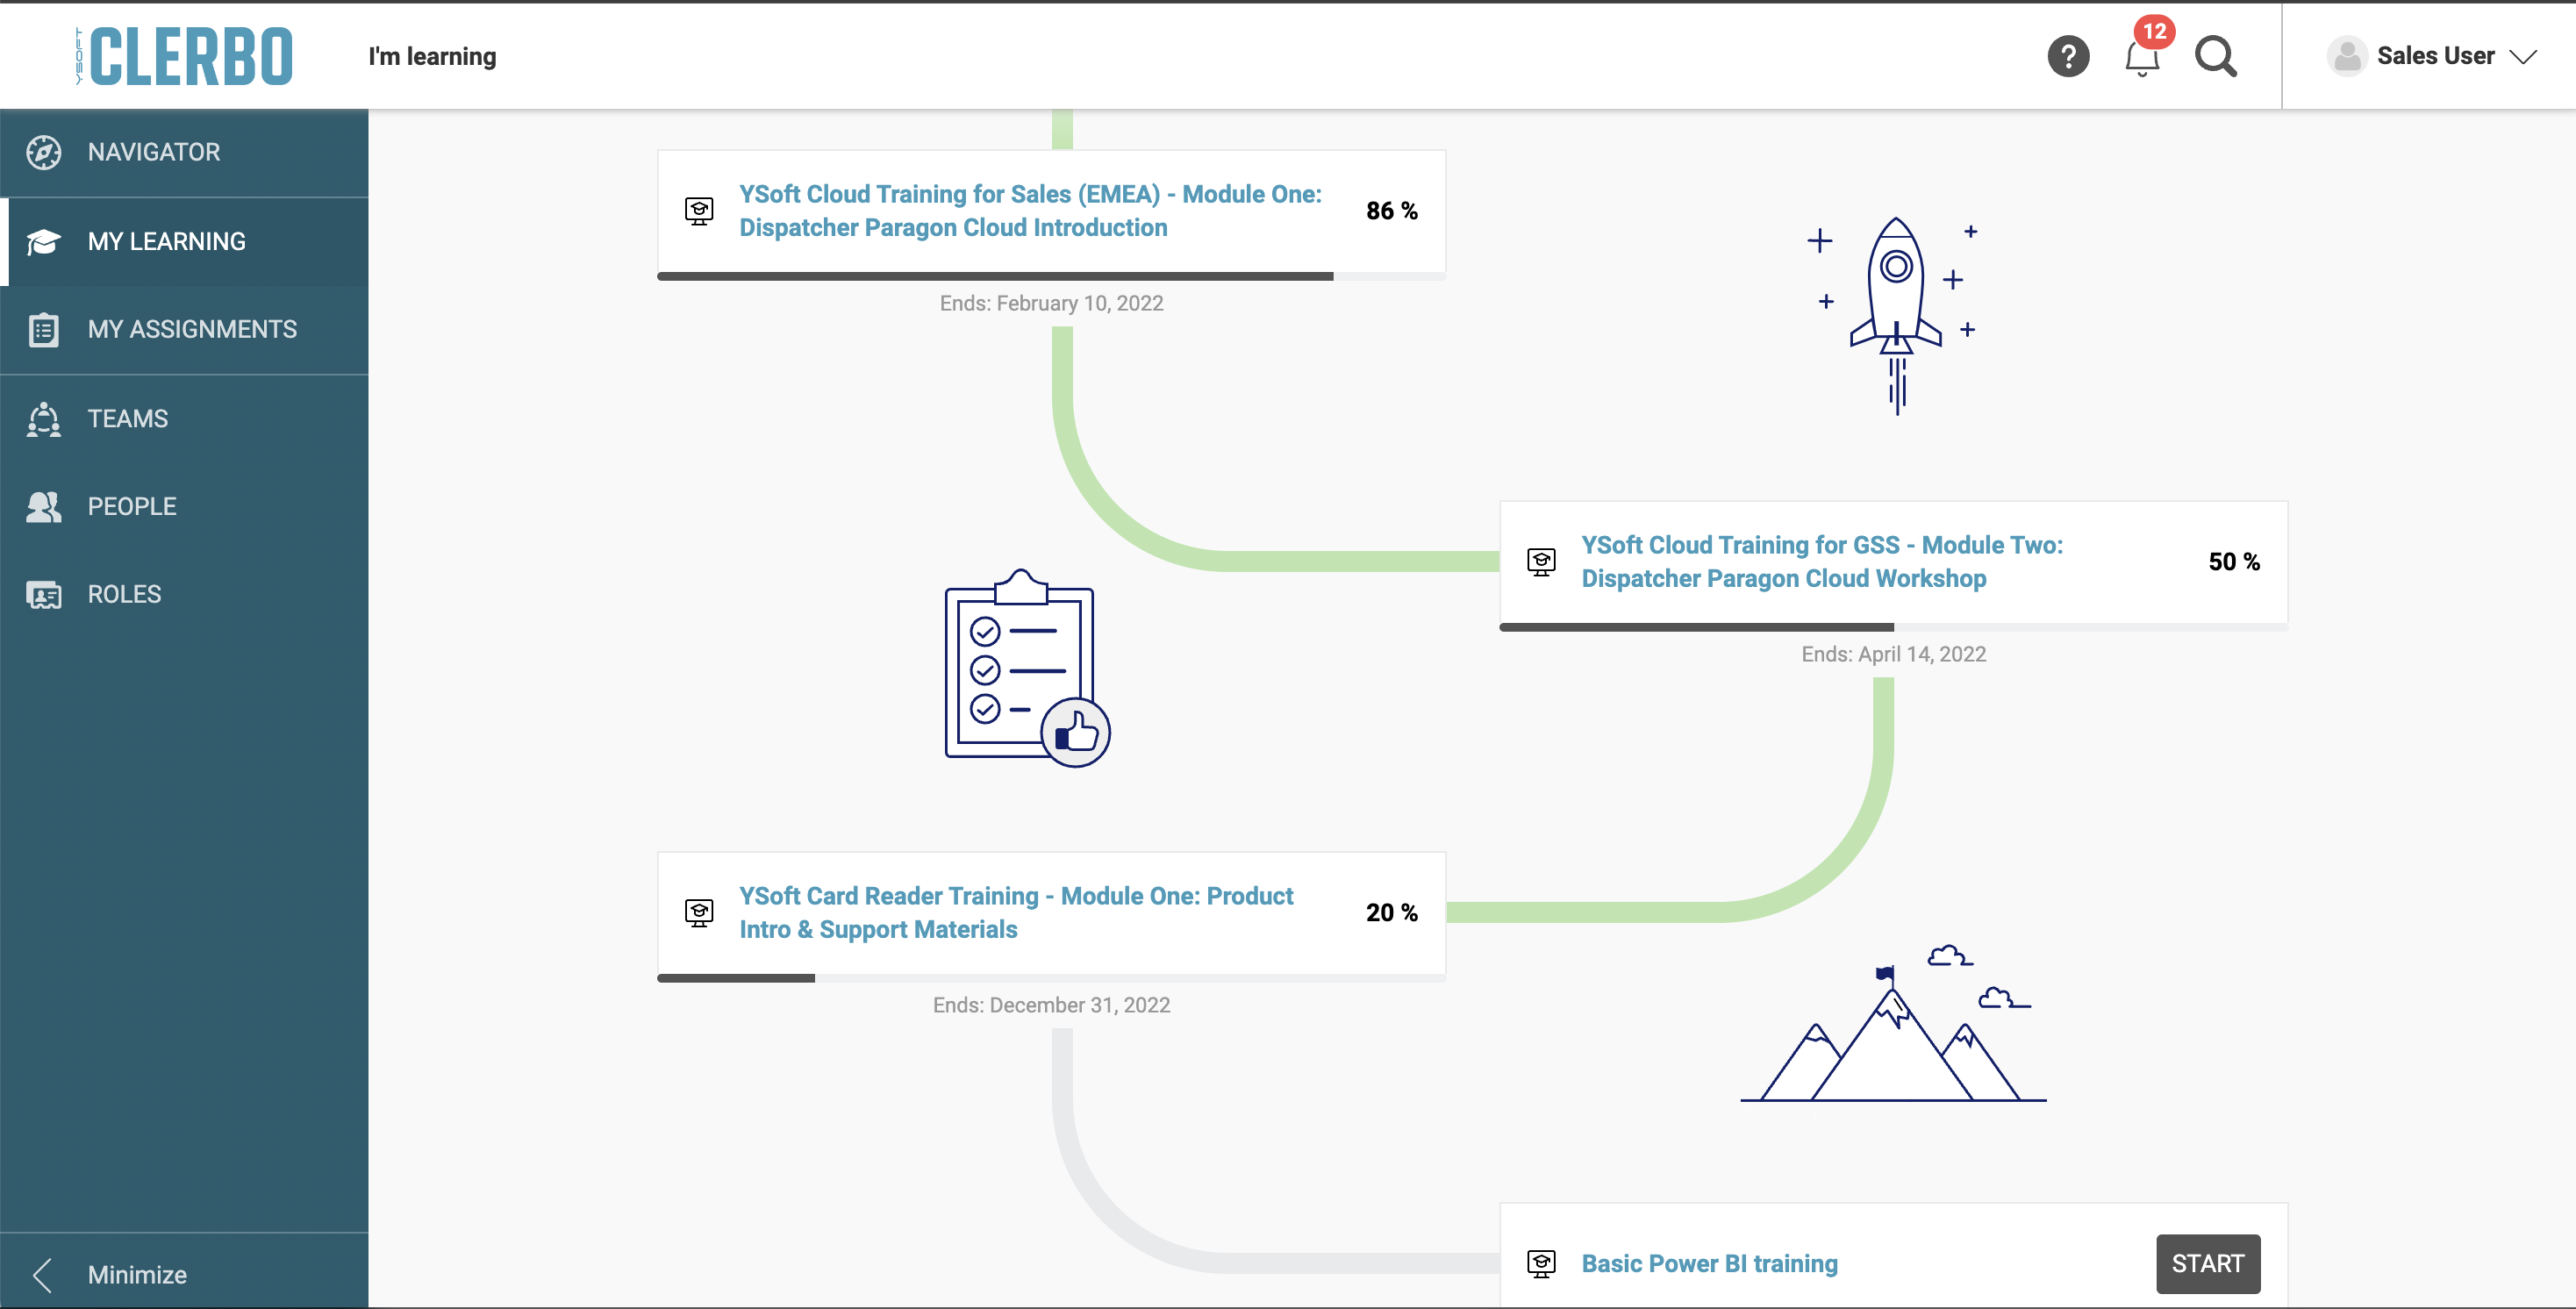2576x1309 pixels.
Task: Open the Navigator menu item
Action: [x=184, y=152]
